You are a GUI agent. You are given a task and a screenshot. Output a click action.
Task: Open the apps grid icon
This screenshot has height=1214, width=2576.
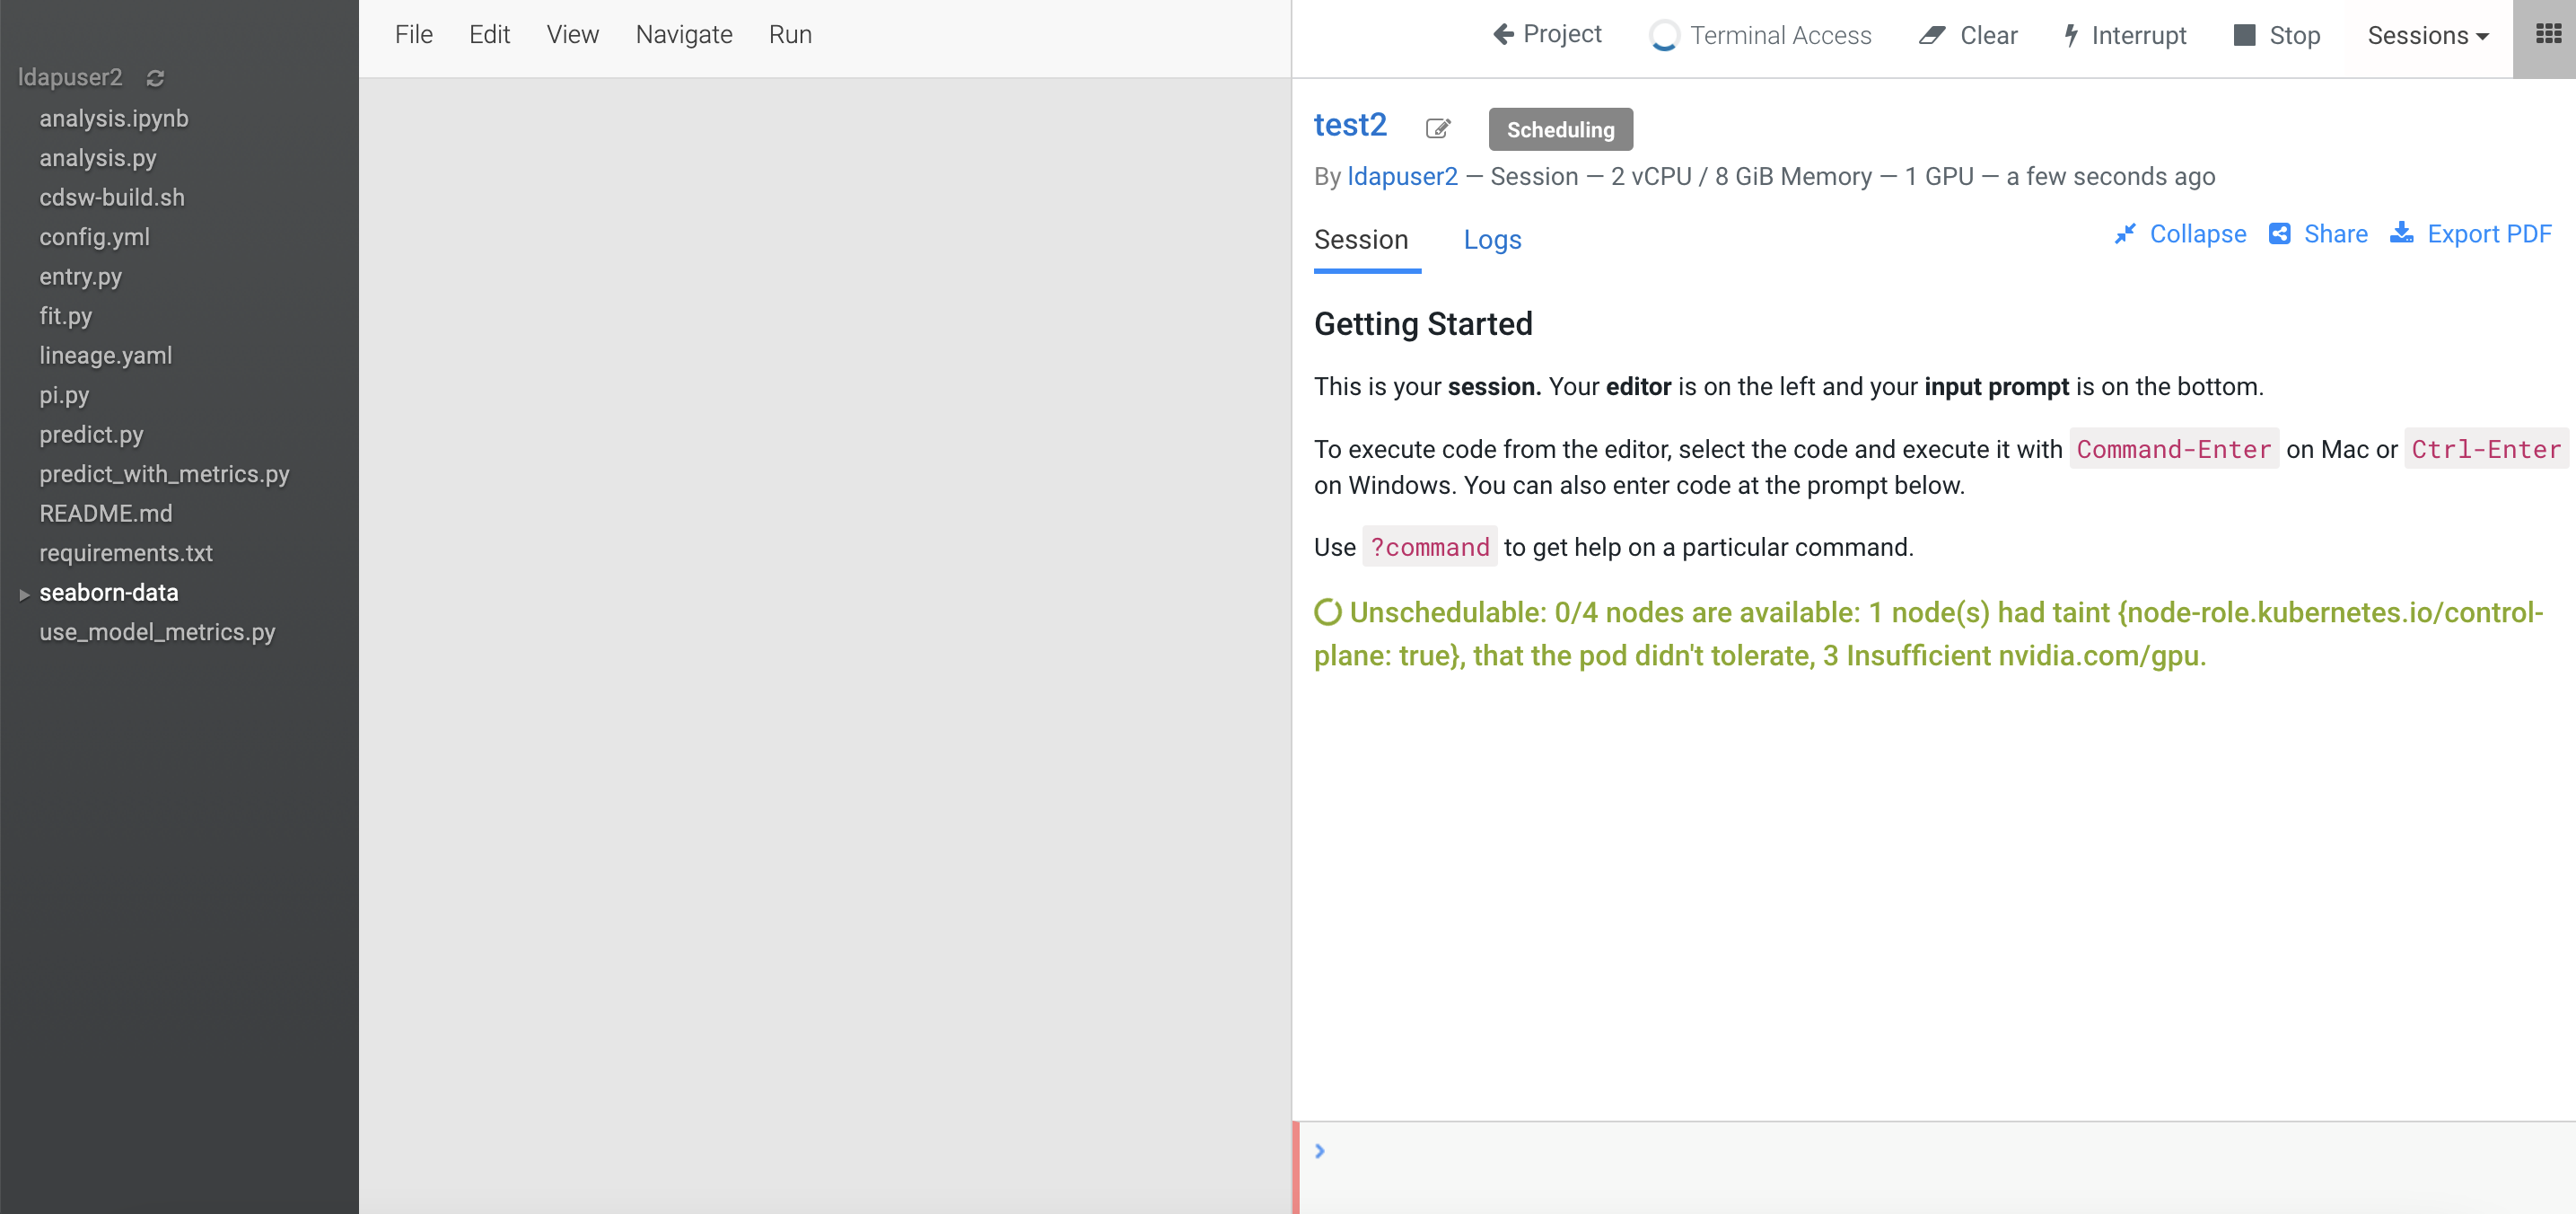(2547, 35)
